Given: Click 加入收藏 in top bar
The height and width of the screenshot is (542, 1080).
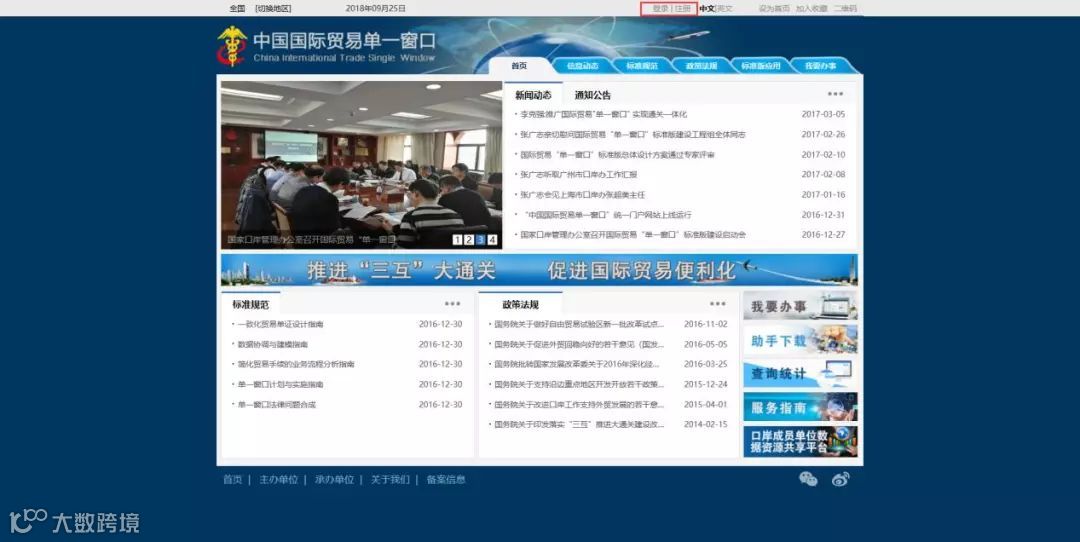Looking at the screenshot, I should tap(811, 8).
